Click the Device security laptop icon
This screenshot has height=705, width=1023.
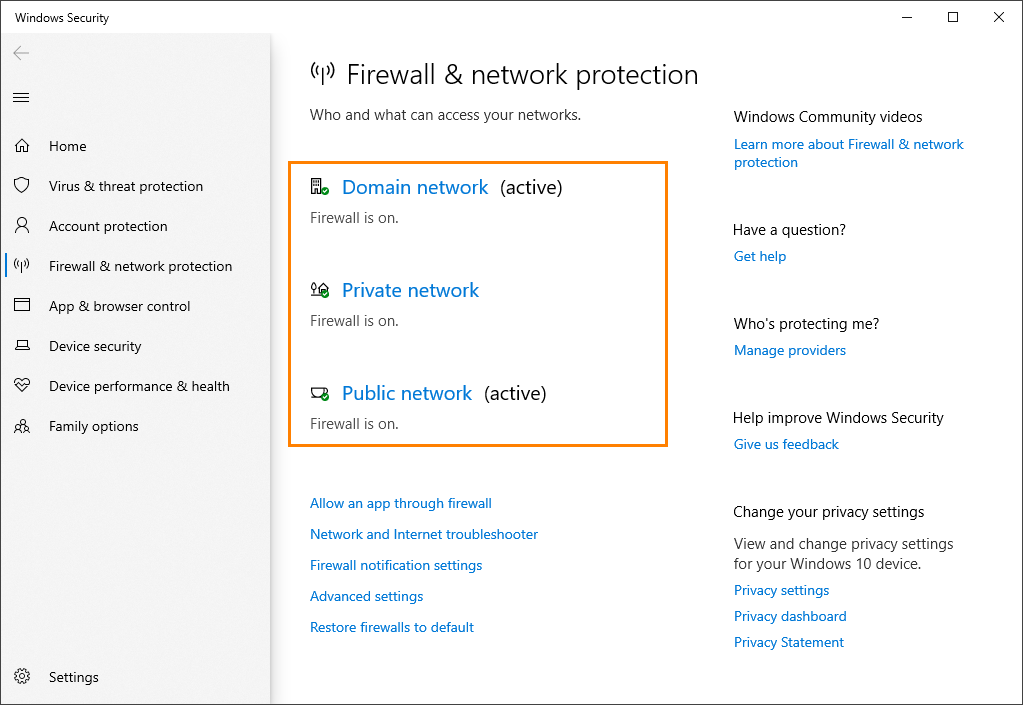tap(22, 346)
